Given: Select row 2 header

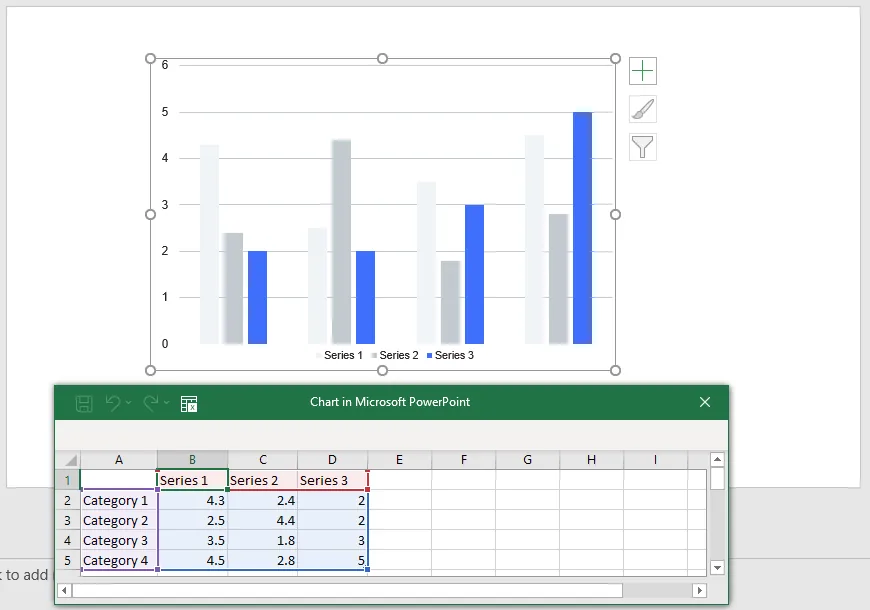Looking at the screenshot, I should coord(68,501).
